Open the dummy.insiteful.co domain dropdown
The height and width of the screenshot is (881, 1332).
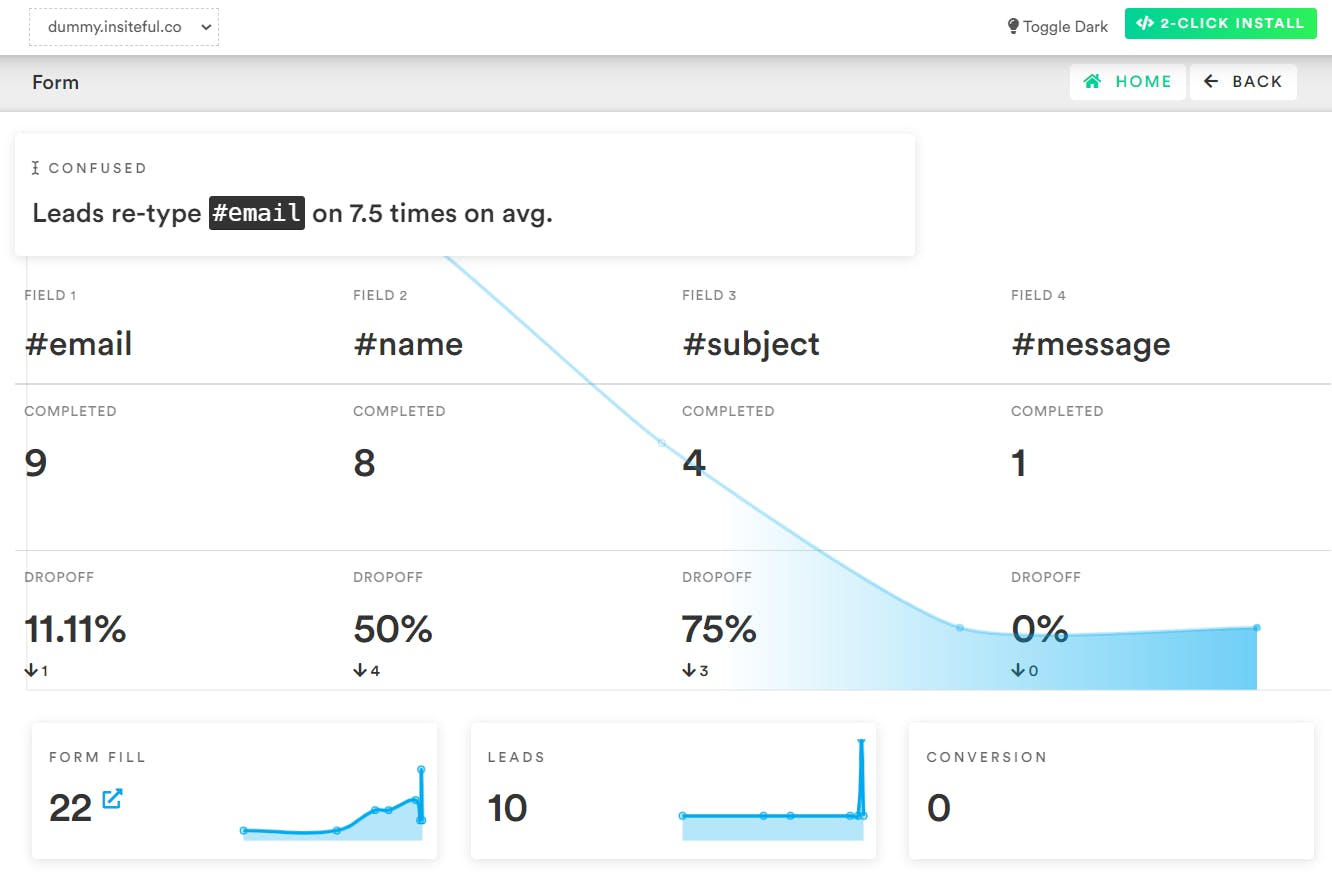click(124, 27)
